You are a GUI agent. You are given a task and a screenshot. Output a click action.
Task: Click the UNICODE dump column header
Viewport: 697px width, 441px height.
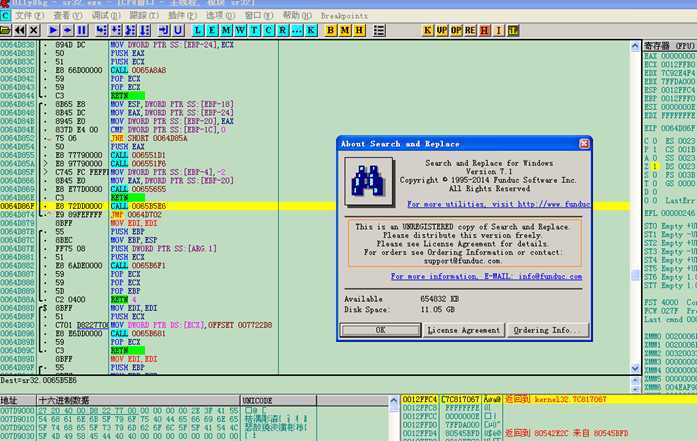278,401
